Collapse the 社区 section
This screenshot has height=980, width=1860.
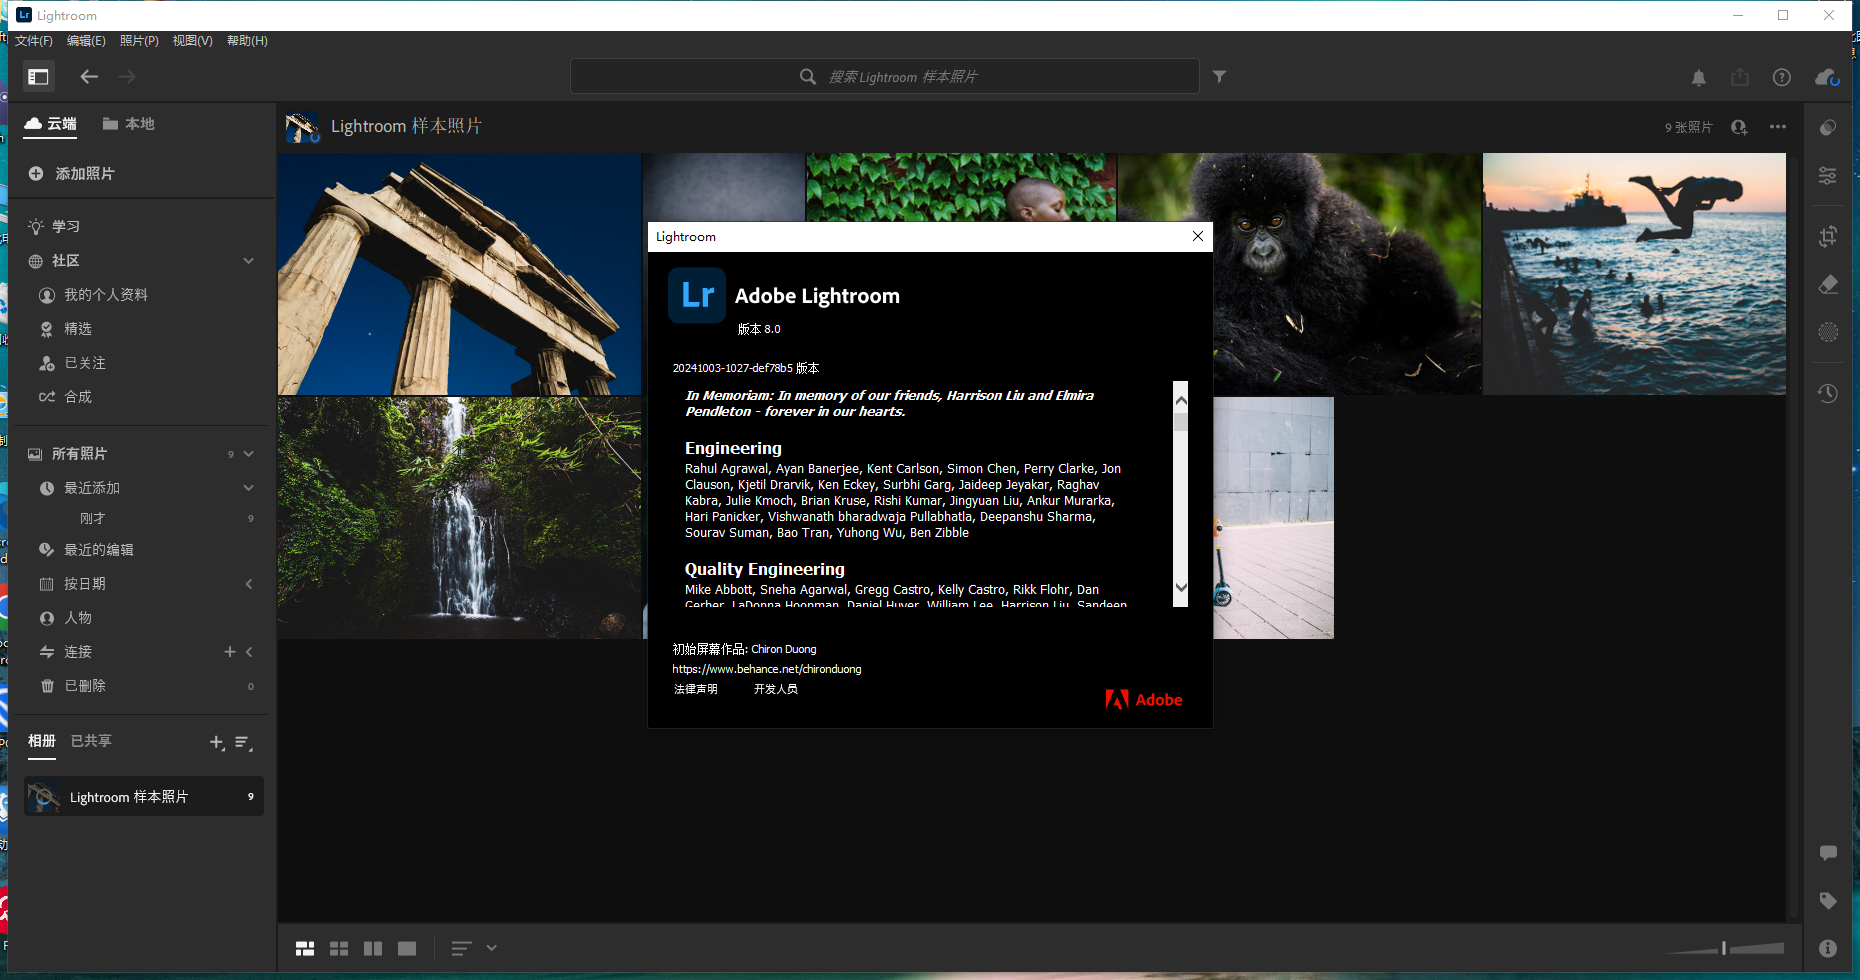pyautogui.click(x=248, y=260)
